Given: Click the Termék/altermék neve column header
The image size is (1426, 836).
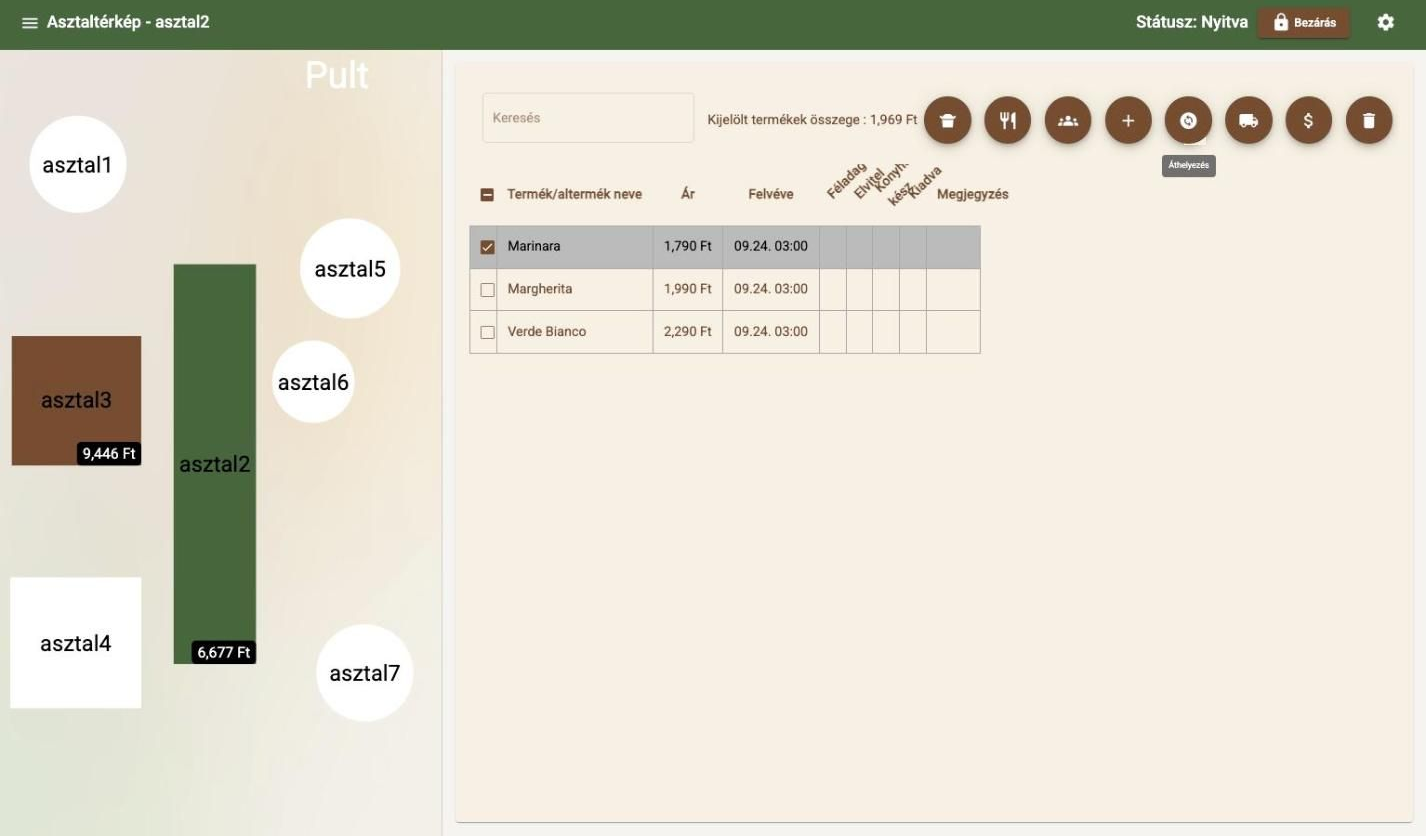Looking at the screenshot, I should pos(575,194).
